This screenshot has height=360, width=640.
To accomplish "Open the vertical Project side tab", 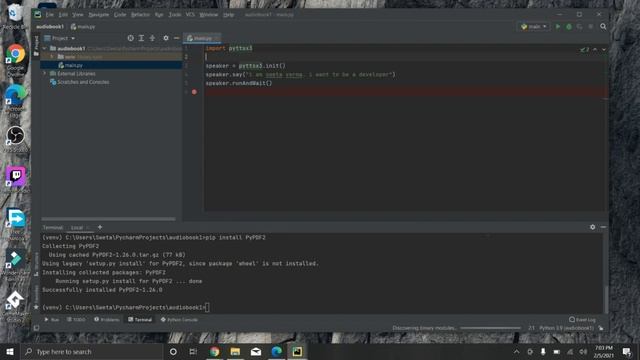I will pos(36,45).
